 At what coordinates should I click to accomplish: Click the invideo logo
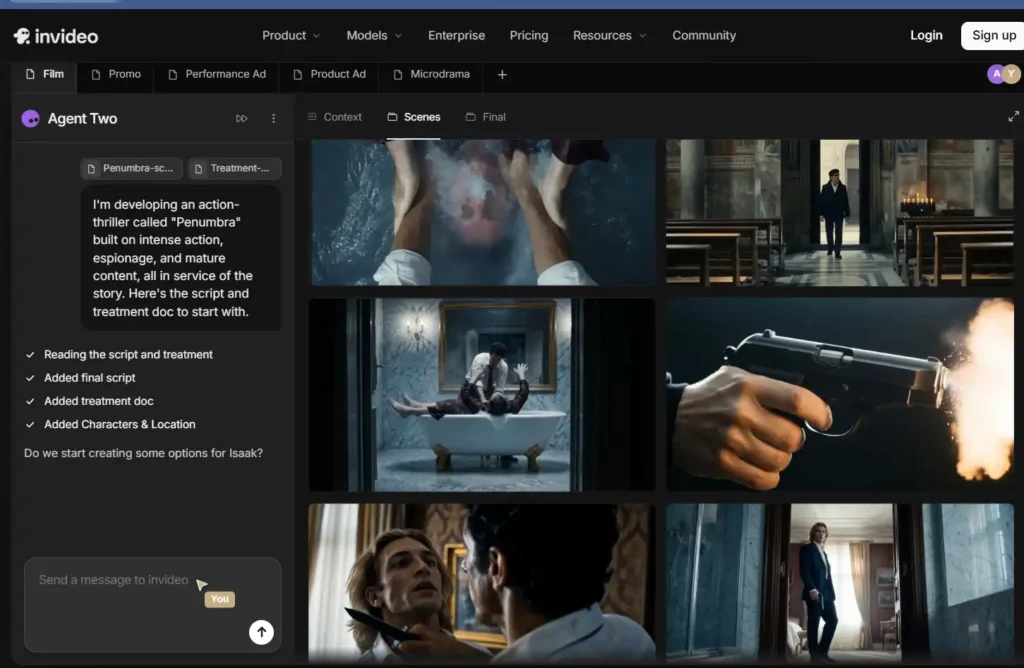pos(56,36)
